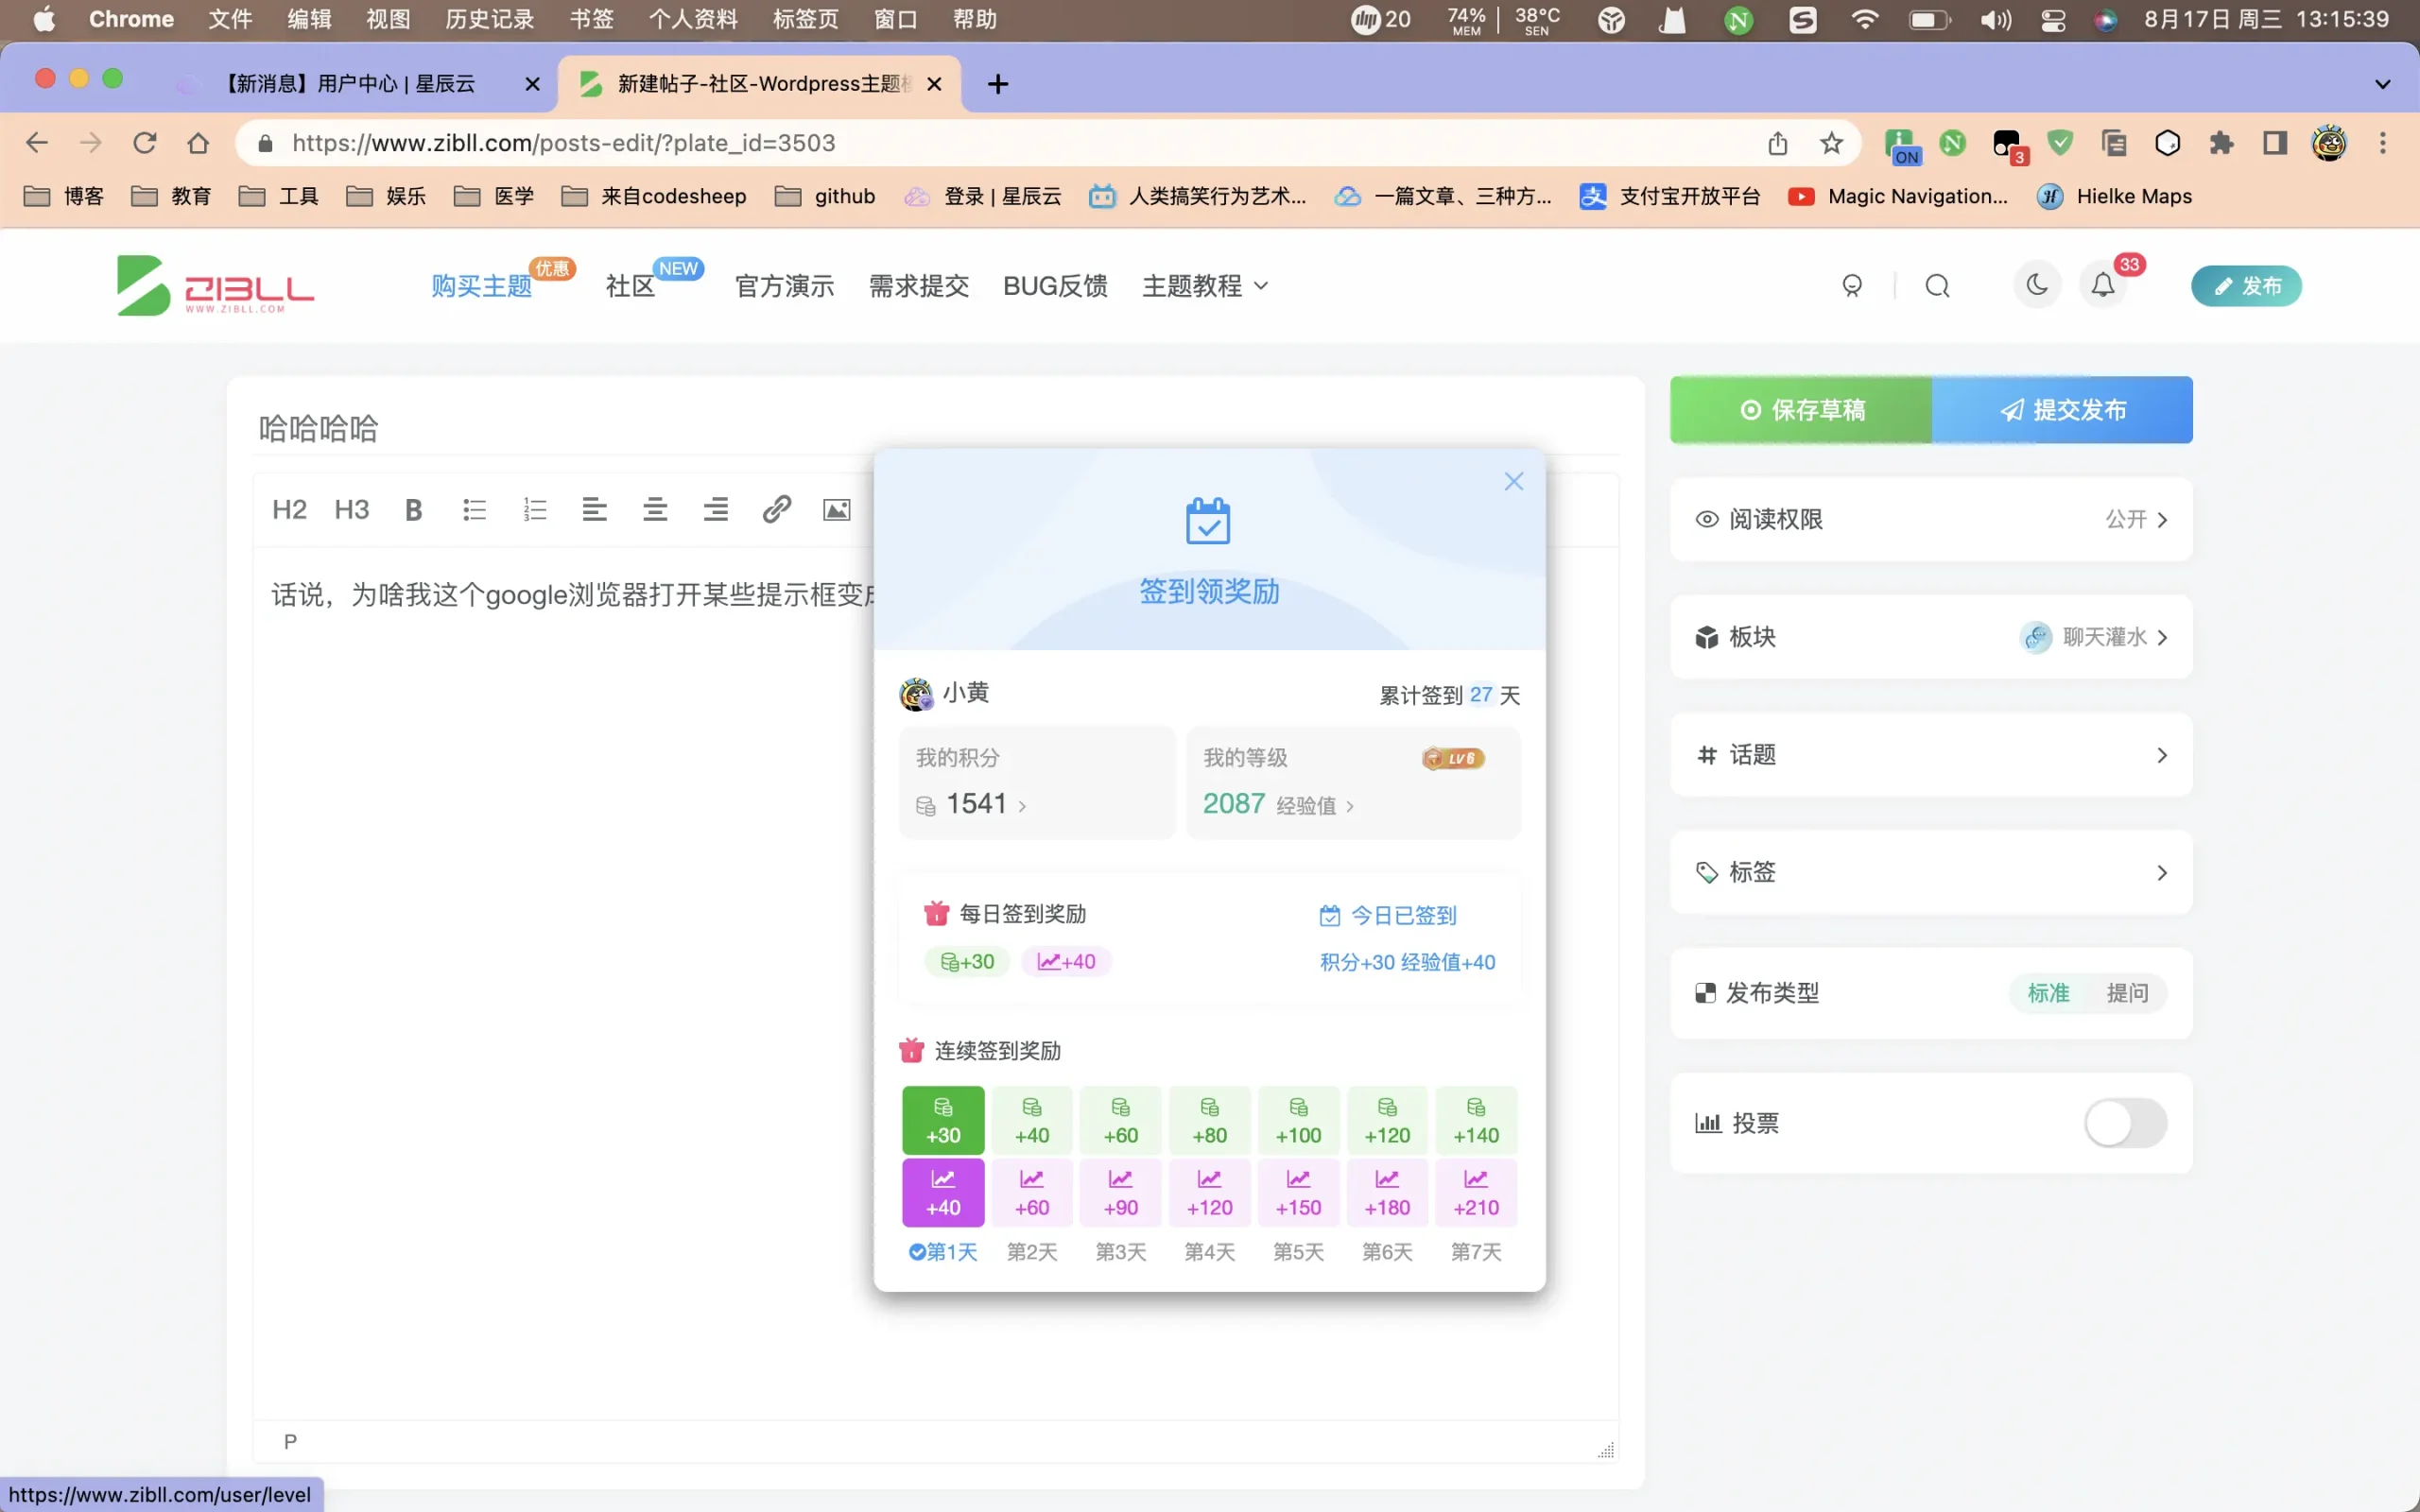This screenshot has height=1512, width=2420.
Task: Click 保存草稿 save draft button
Action: click(x=1801, y=410)
